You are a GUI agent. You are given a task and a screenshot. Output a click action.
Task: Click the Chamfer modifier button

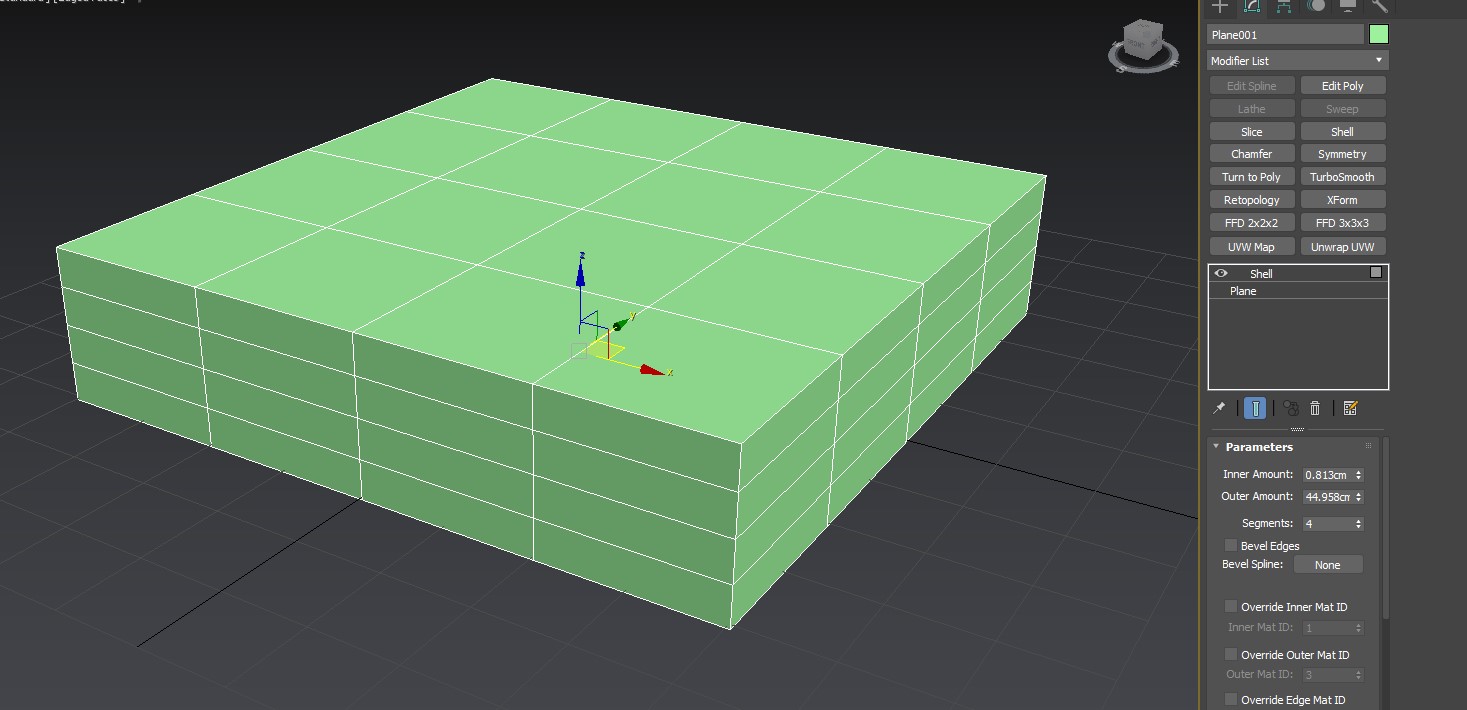click(1252, 154)
